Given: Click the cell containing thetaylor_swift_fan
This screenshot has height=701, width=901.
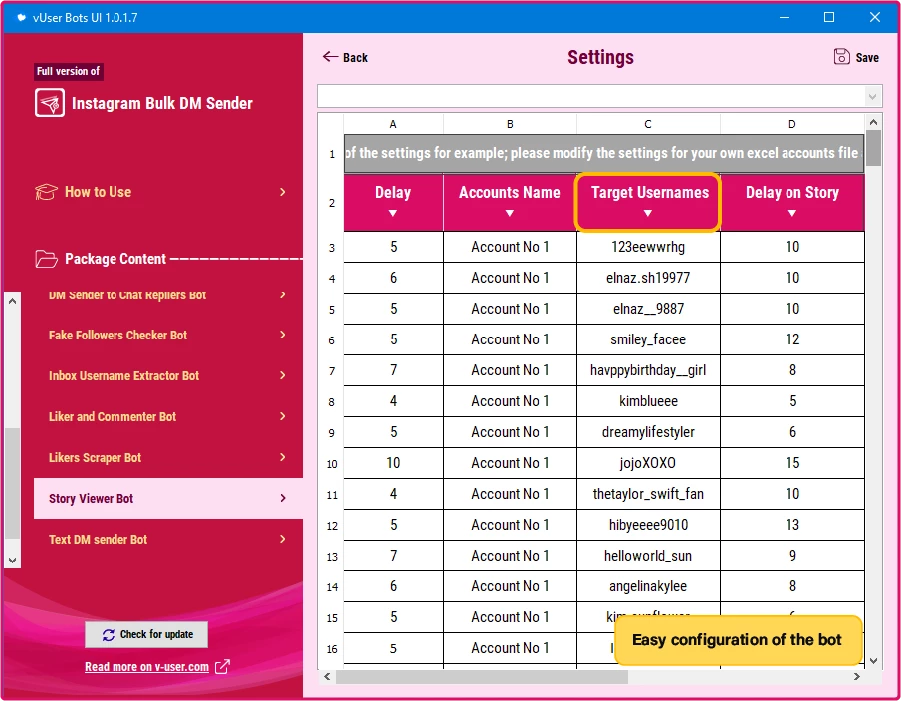Looking at the screenshot, I should (648, 494).
